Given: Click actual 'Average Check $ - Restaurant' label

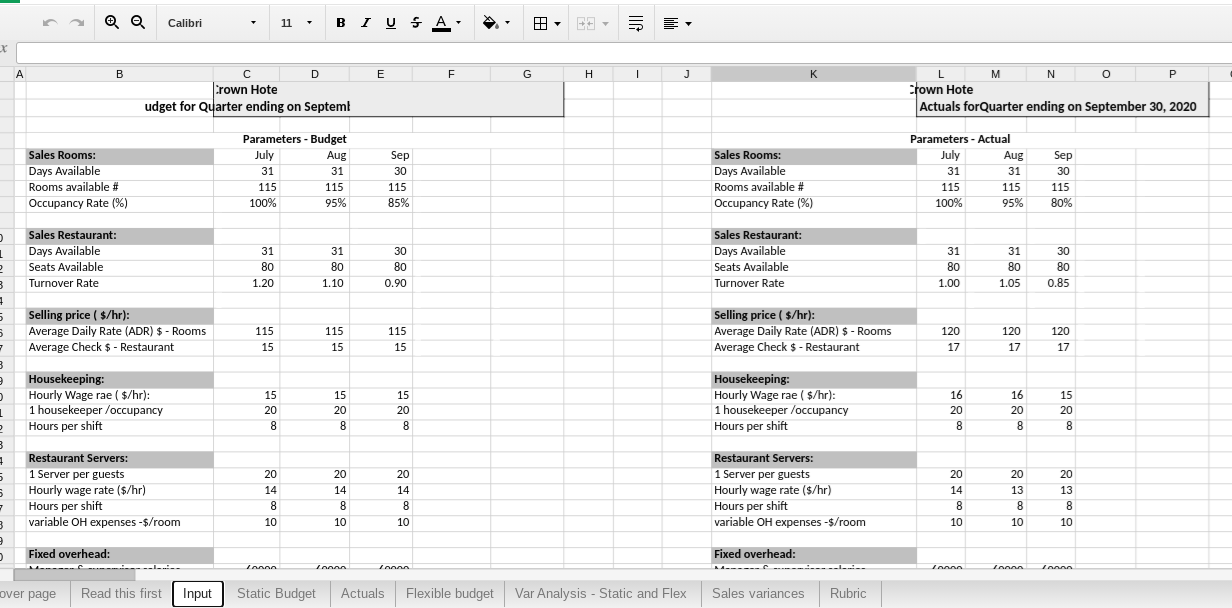Looking at the screenshot, I should pos(786,347).
